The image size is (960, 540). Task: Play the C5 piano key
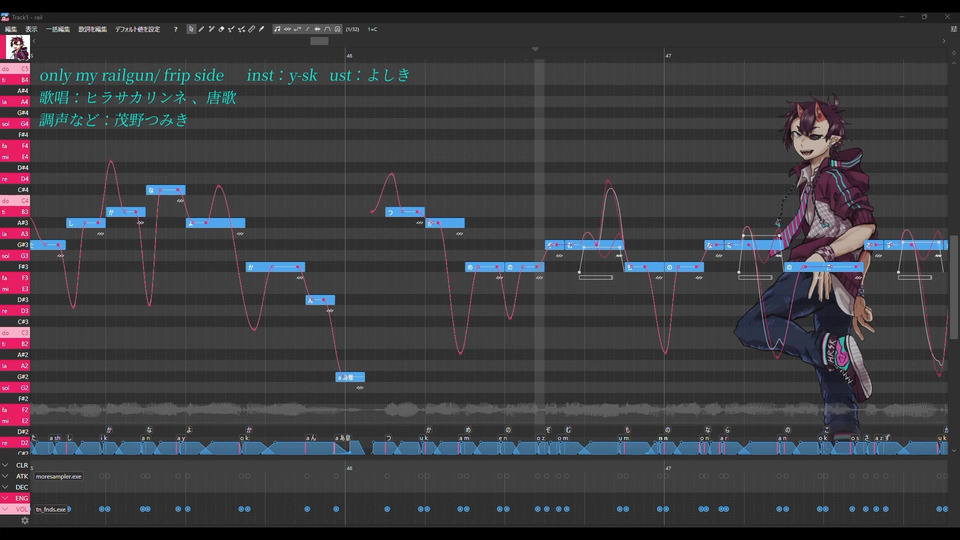[15, 69]
